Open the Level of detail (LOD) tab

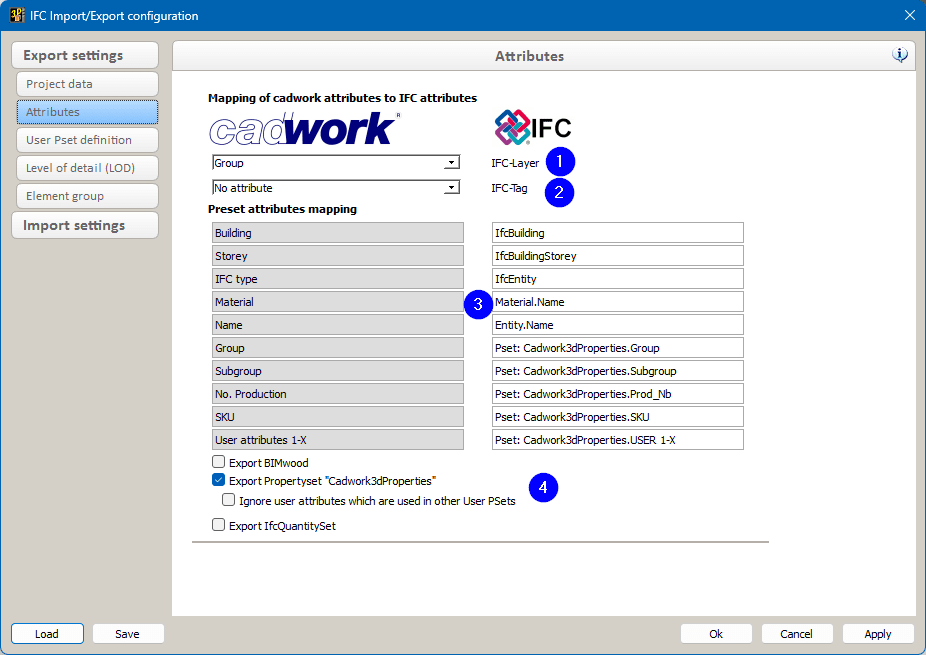pos(87,168)
